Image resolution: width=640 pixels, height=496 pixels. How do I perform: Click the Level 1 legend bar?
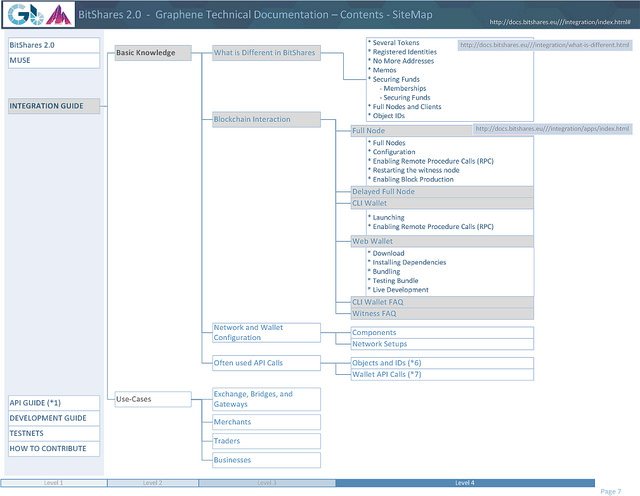(x=54, y=483)
